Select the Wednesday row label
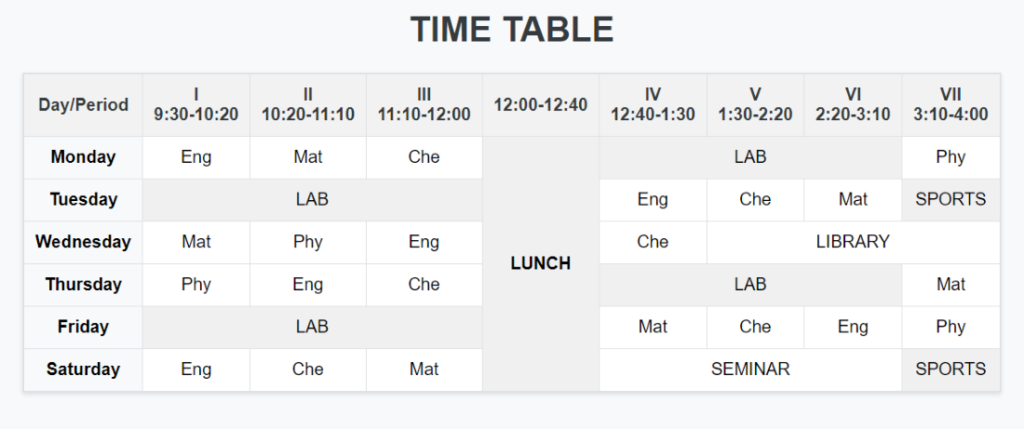The image size is (1024, 429). click(x=84, y=242)
